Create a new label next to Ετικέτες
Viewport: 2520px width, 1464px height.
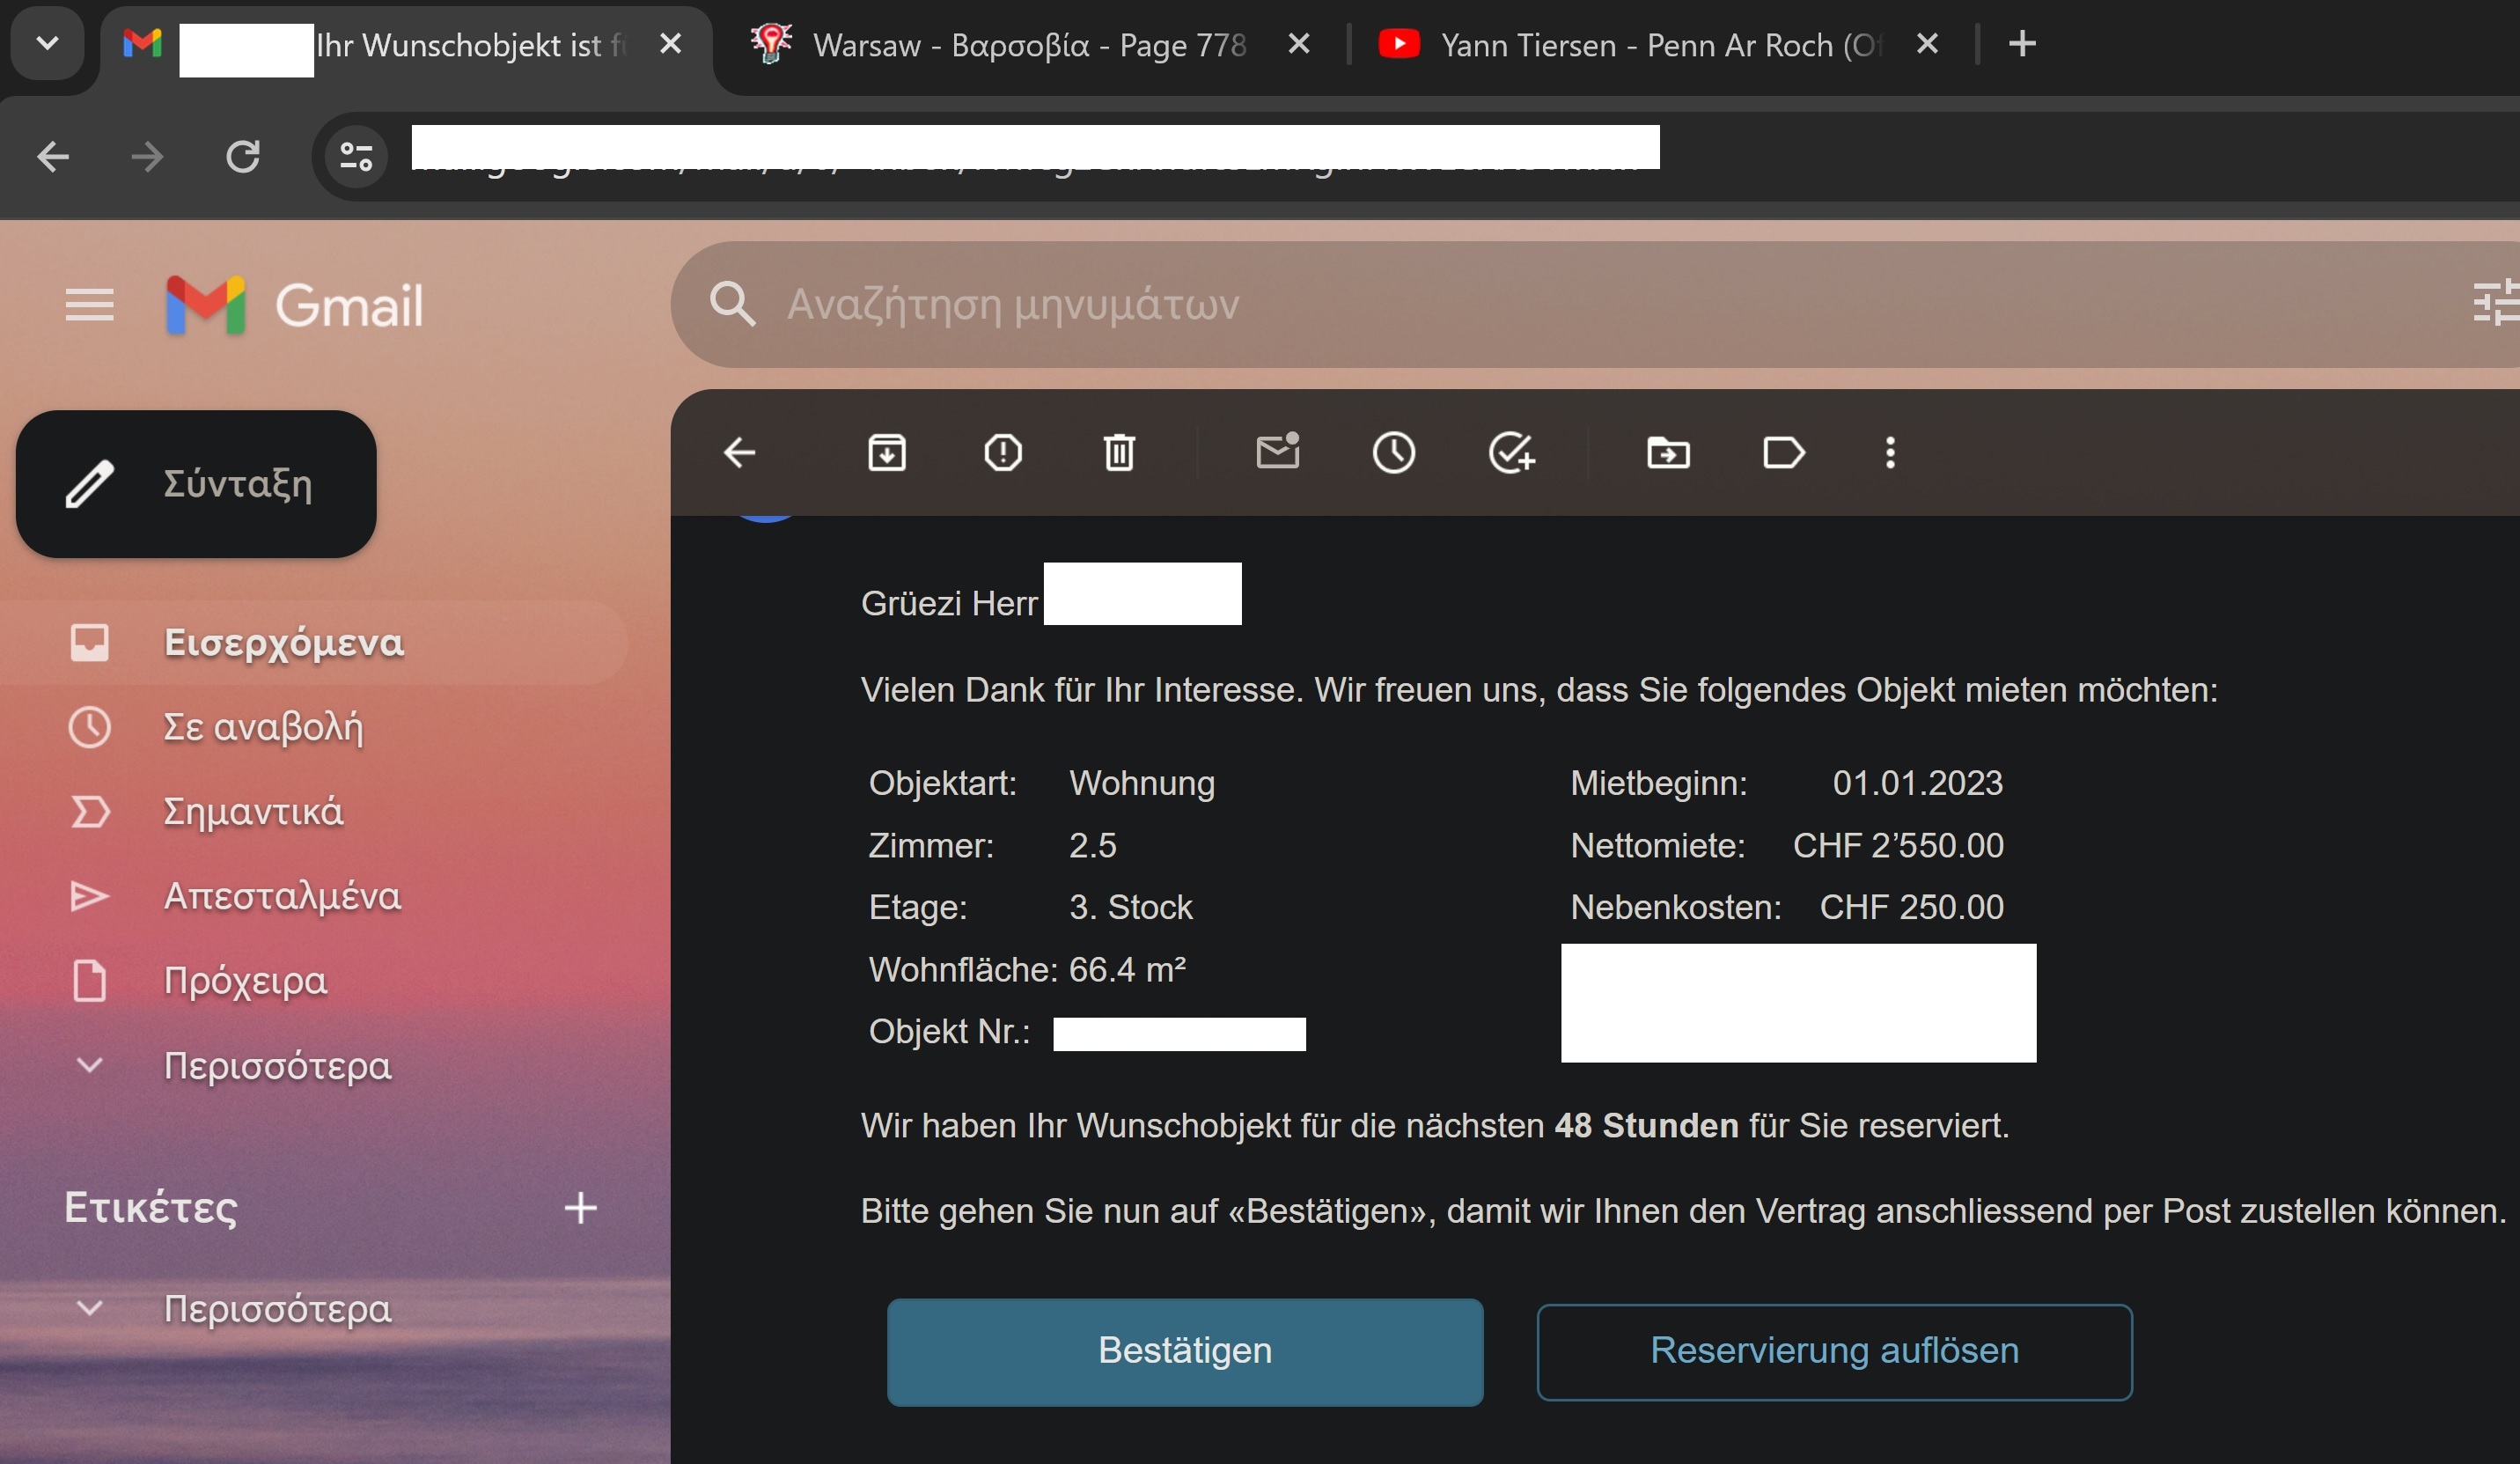tap(581, 1208)
